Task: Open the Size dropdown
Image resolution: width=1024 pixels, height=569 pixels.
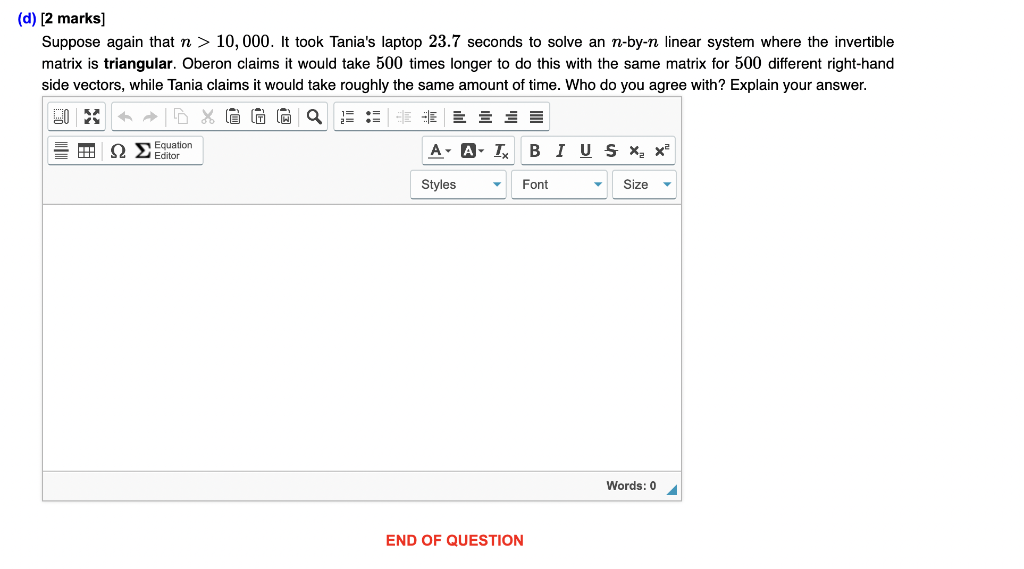Action: click(x=645, y=185)
